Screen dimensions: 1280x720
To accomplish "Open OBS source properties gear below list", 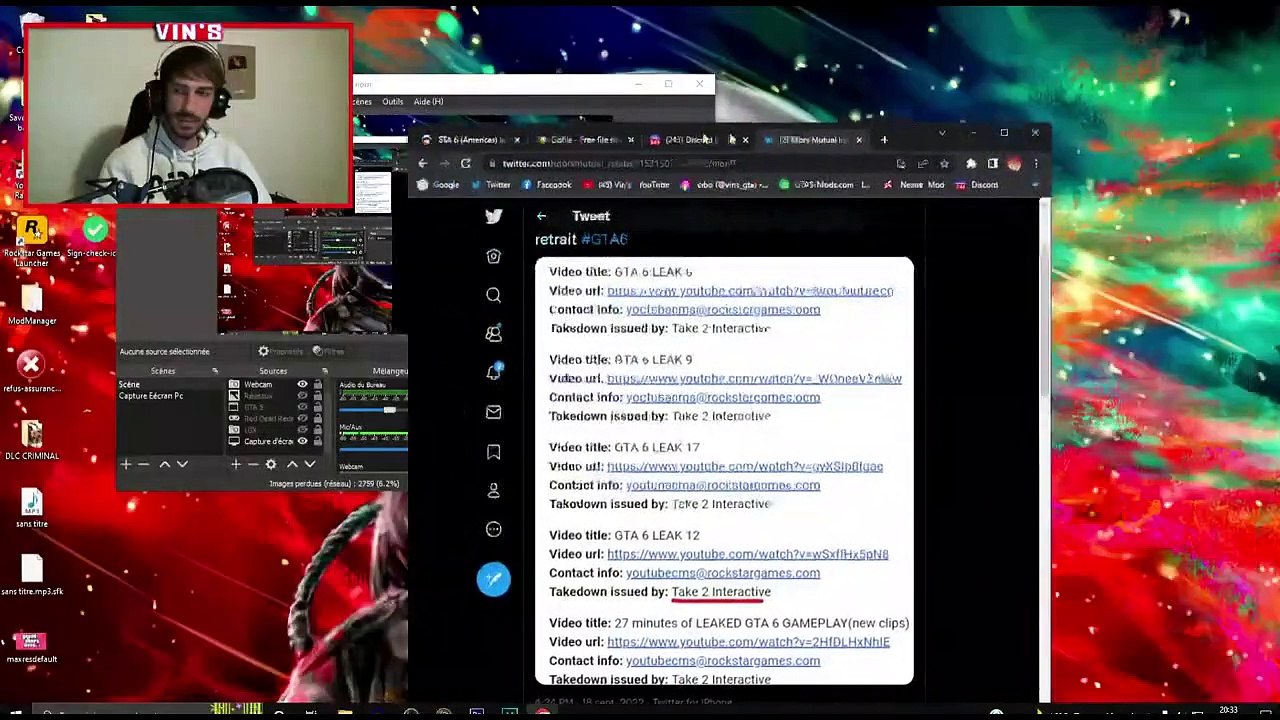I will tap(271, 464).
